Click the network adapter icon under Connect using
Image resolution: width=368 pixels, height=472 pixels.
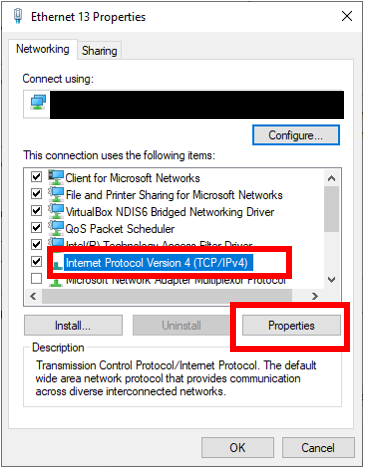(38, 102)
